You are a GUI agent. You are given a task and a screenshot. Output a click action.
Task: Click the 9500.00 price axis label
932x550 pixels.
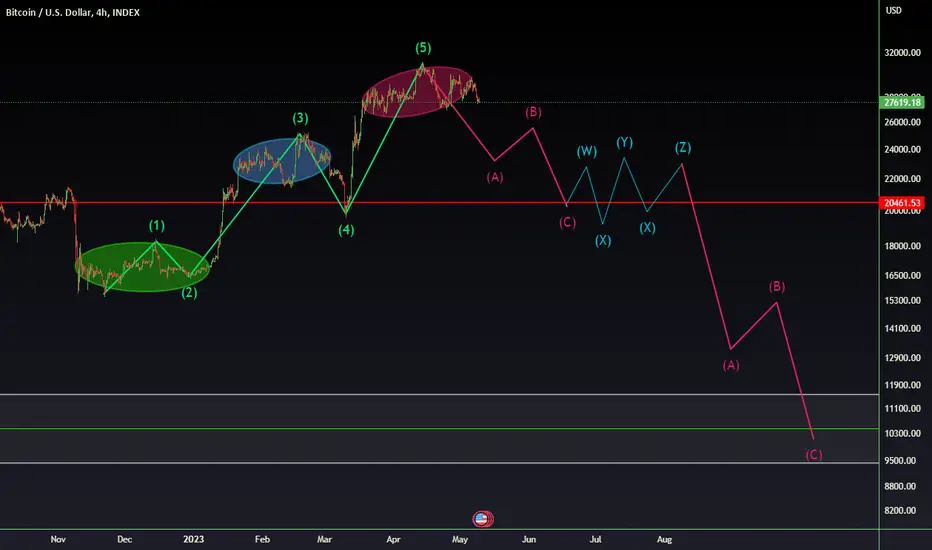(902, 461)
